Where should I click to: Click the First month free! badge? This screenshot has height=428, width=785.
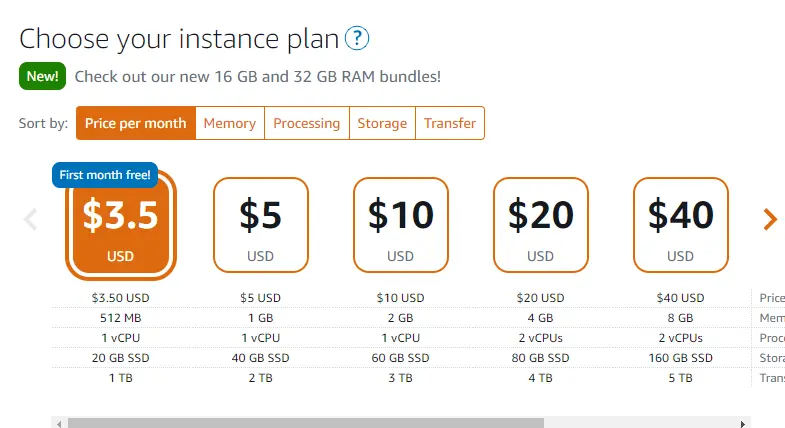(x=105, y=175)
